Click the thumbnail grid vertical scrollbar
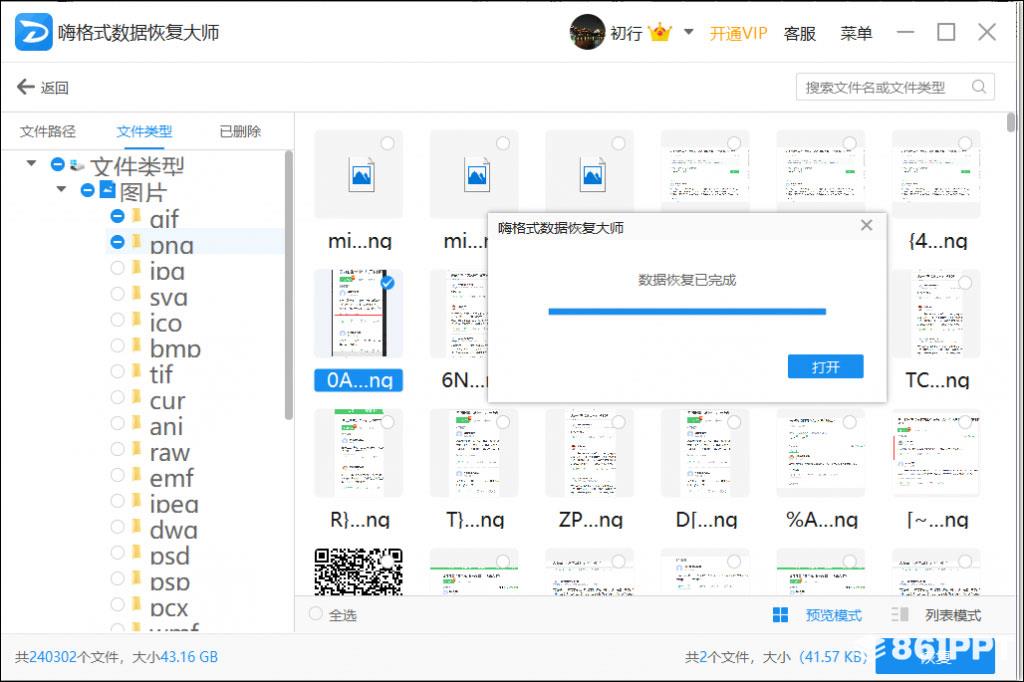1024x682 pixels. click(1011, 122)
